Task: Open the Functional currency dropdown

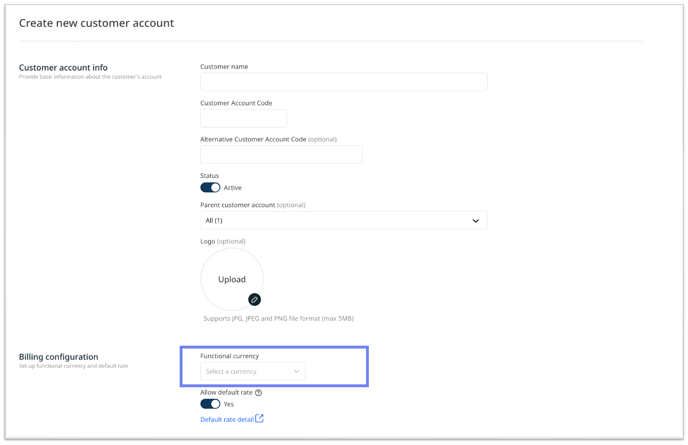Action: (x=252, y=371)
